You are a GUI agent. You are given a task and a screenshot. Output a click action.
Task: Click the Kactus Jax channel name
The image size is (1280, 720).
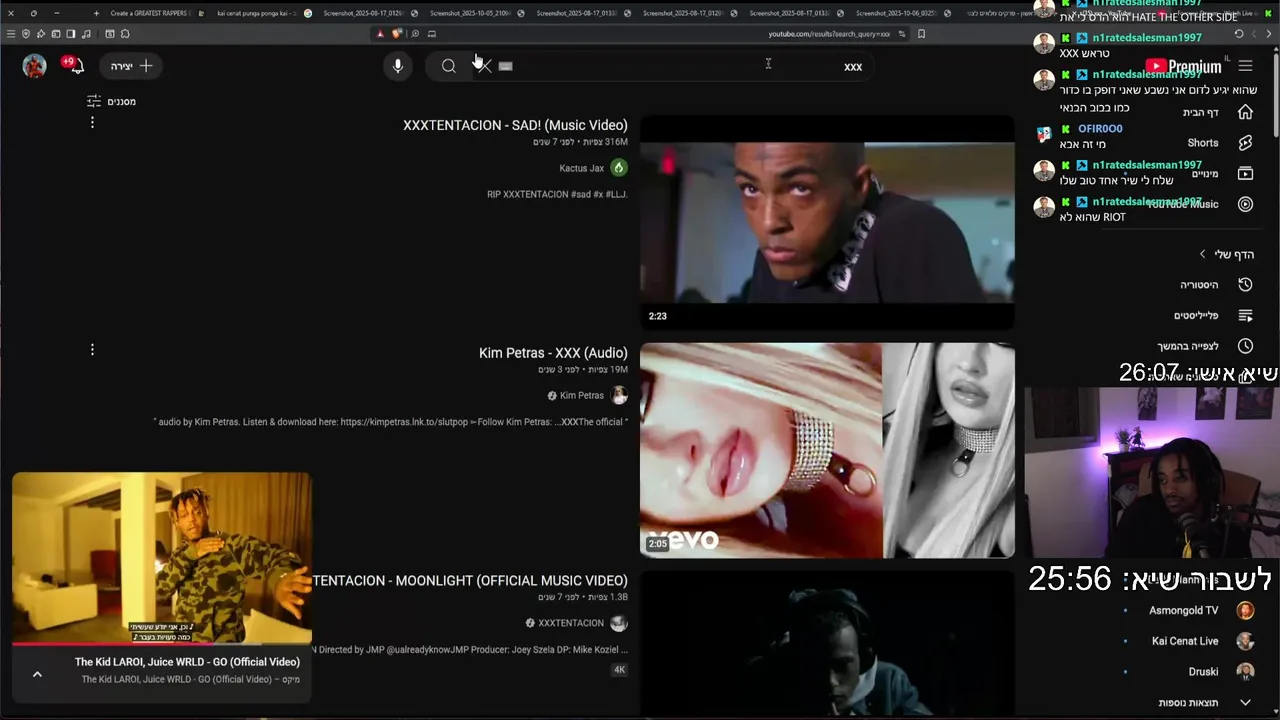[x=581, y=168]
